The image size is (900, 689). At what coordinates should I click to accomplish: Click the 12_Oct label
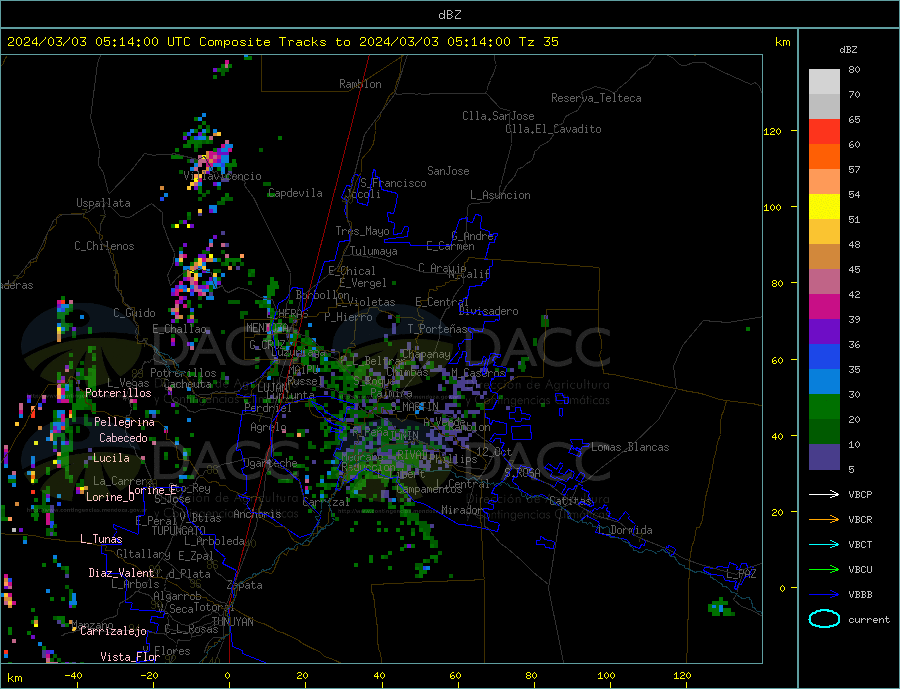click(494, 452)
